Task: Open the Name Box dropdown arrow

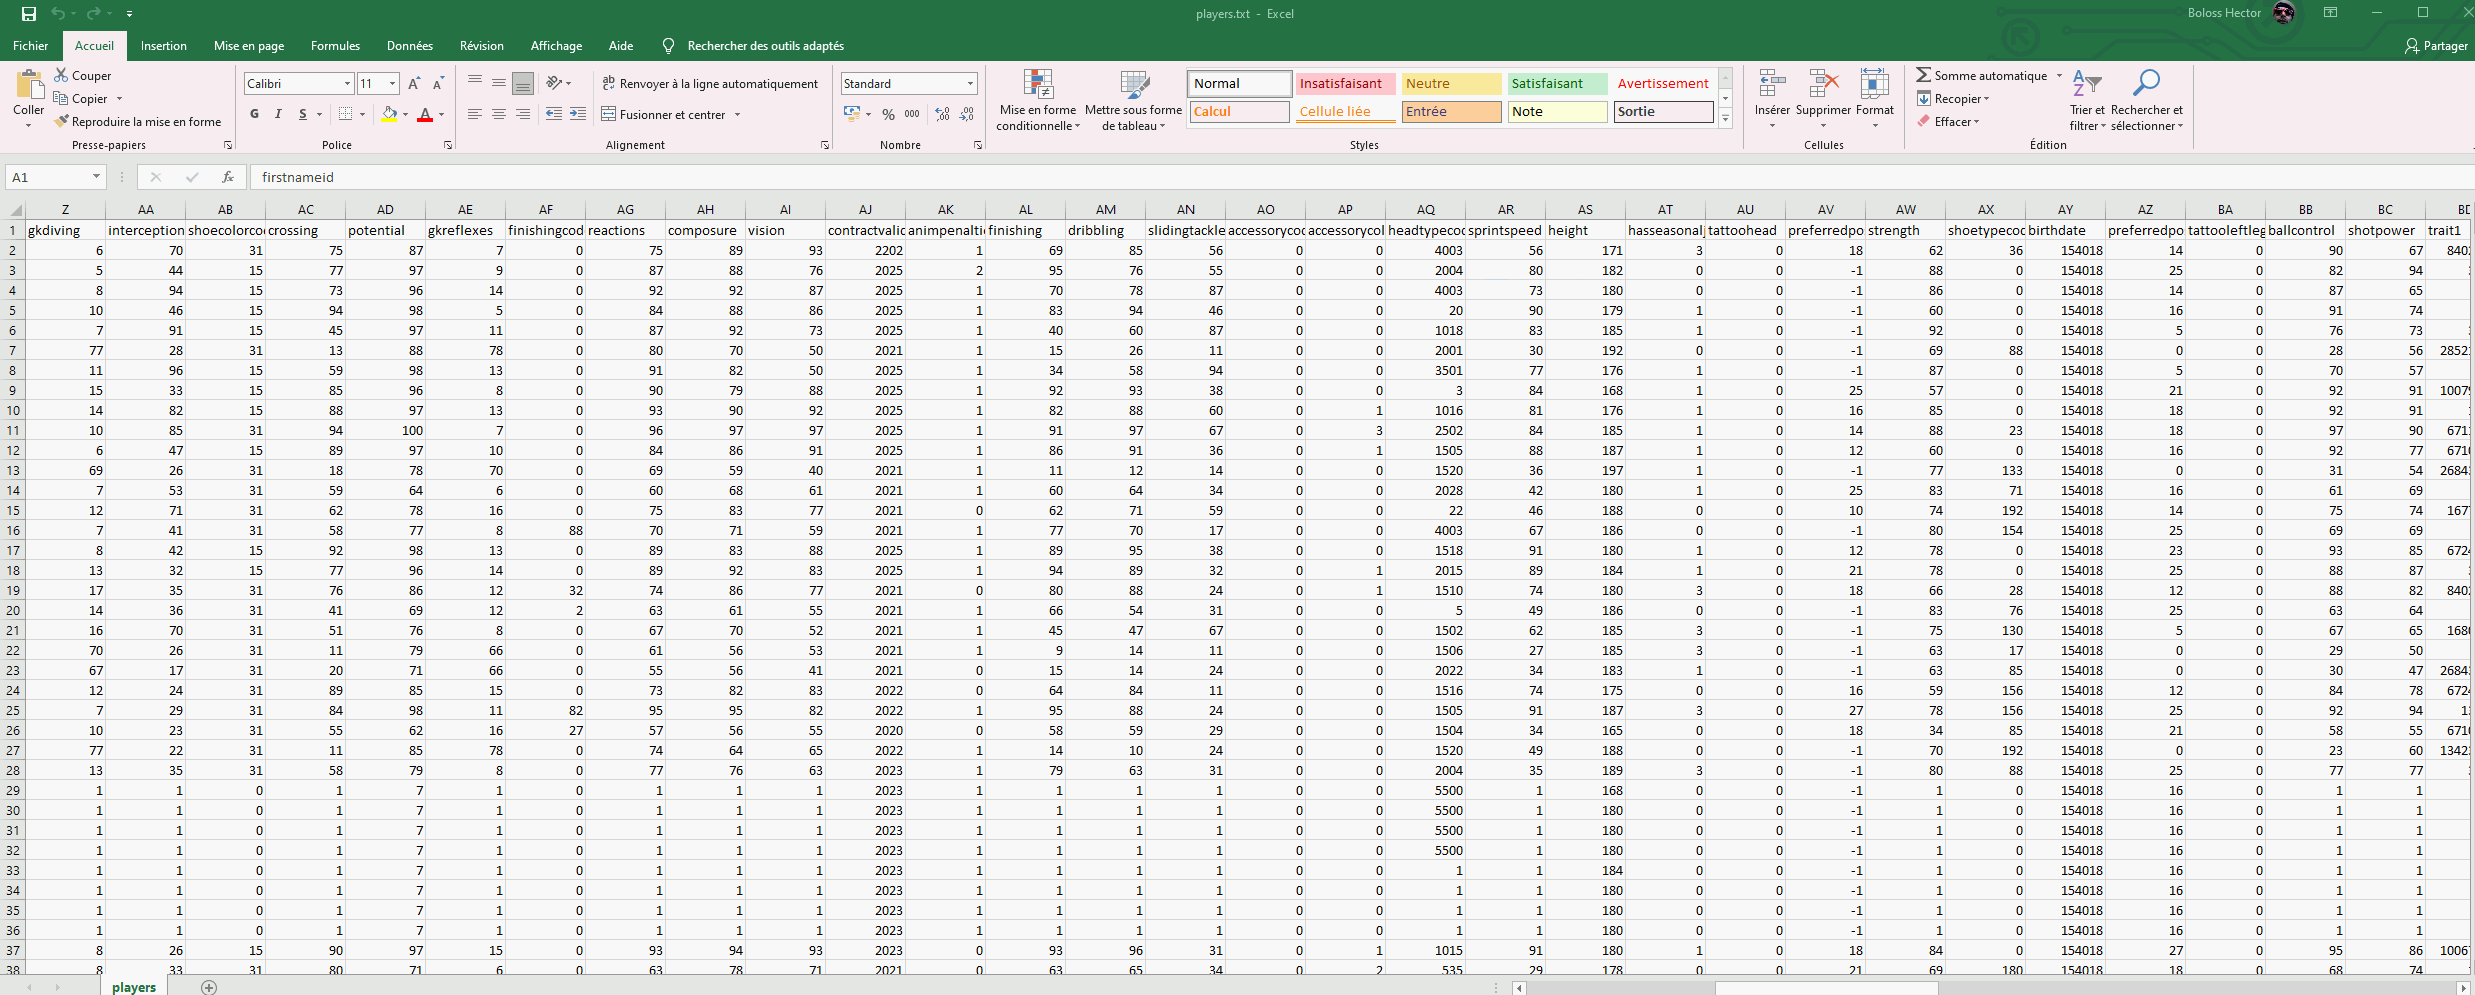Action: (x=96, y=177)
